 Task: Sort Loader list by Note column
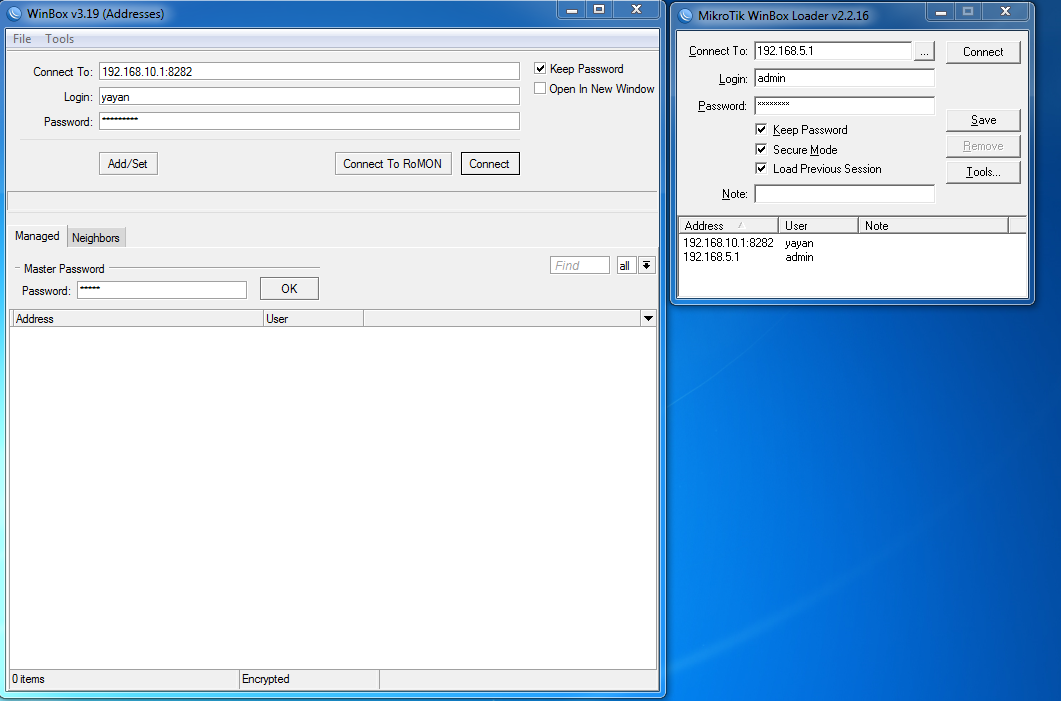933,225
